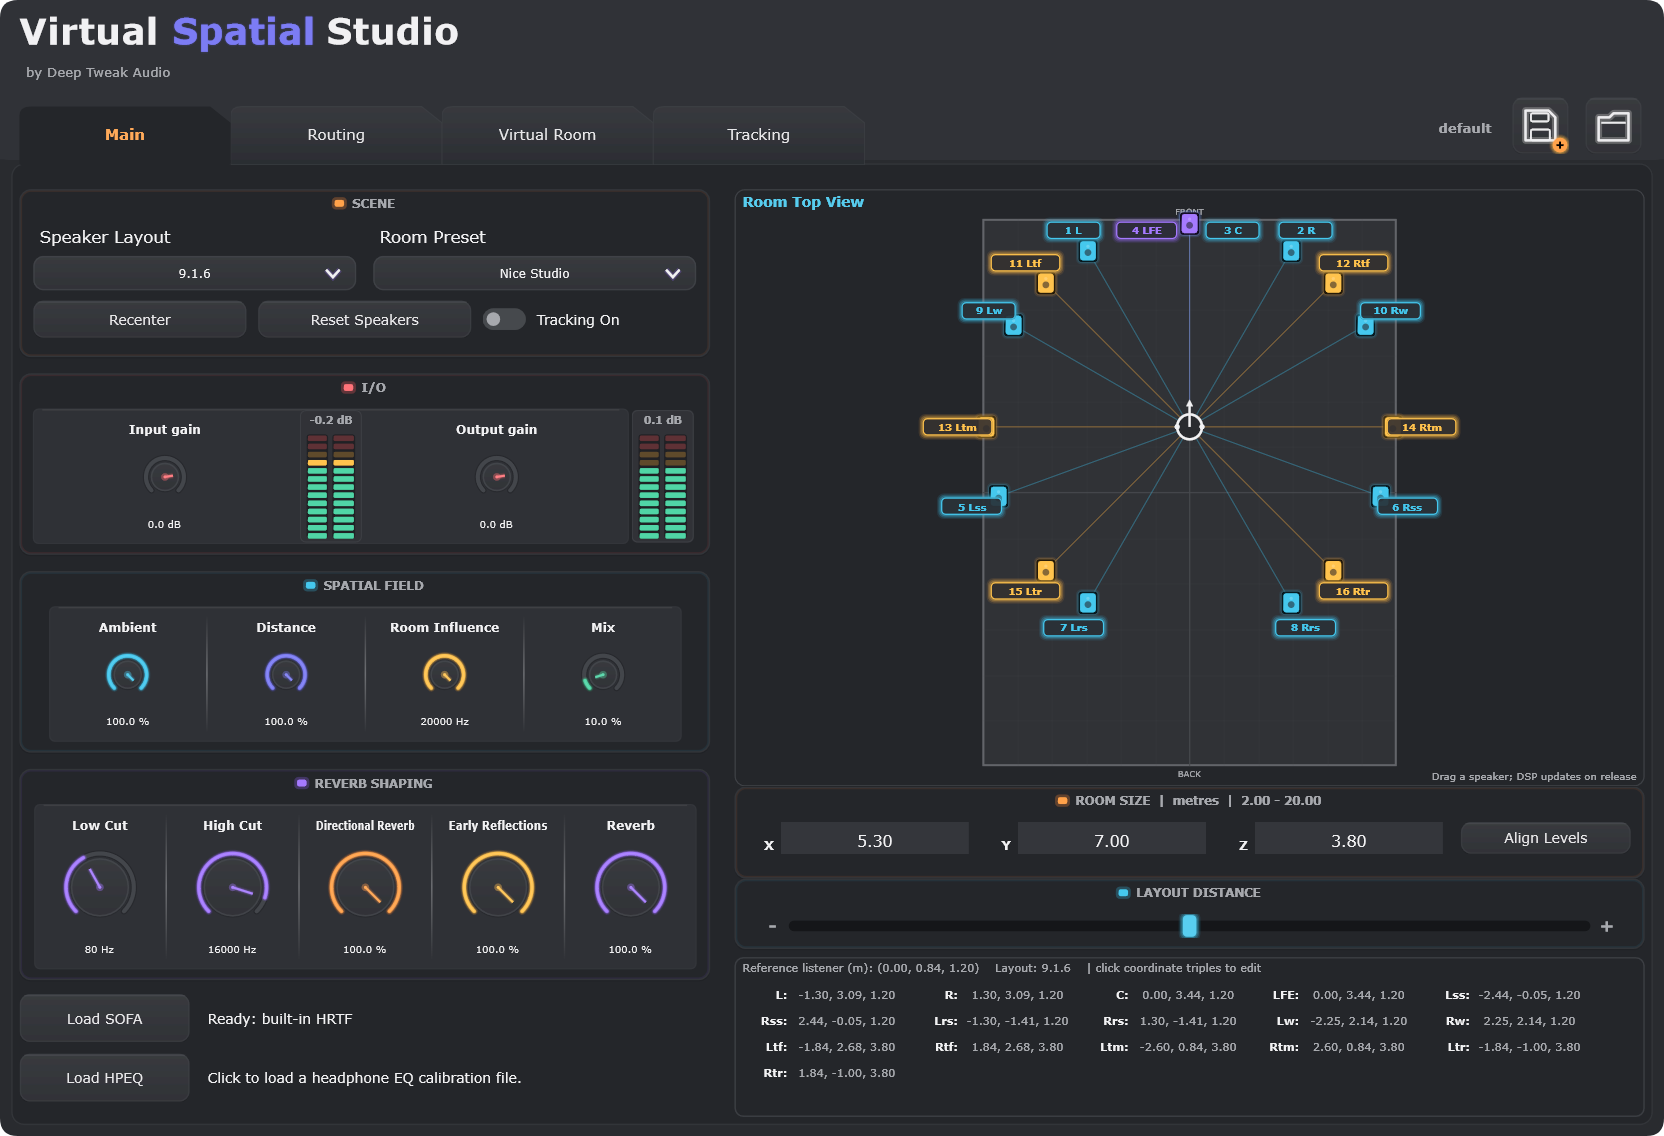
Task: Click Reset Speakers button
Action: (365, 320)
